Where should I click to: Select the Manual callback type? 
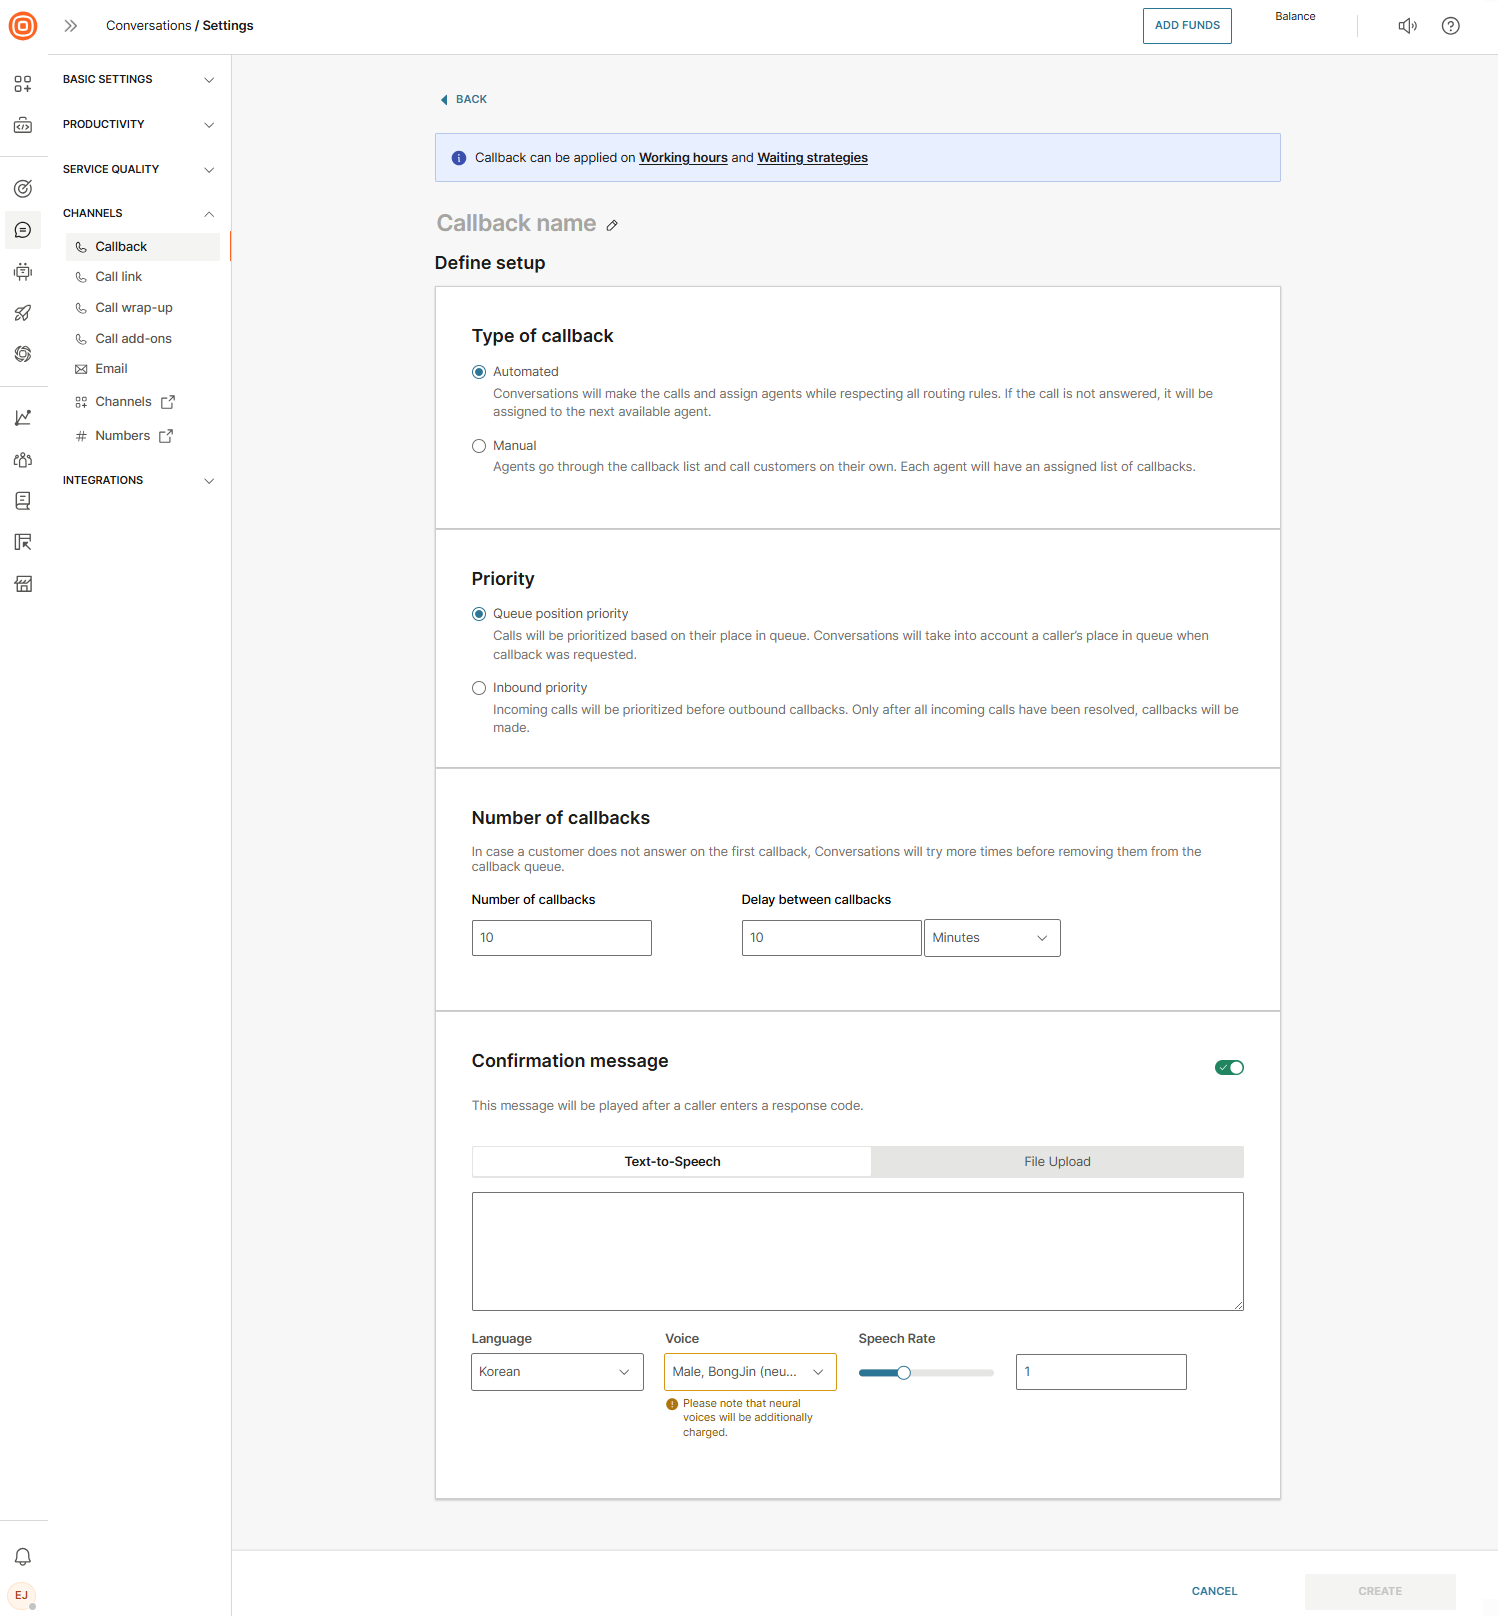[479, 446]
